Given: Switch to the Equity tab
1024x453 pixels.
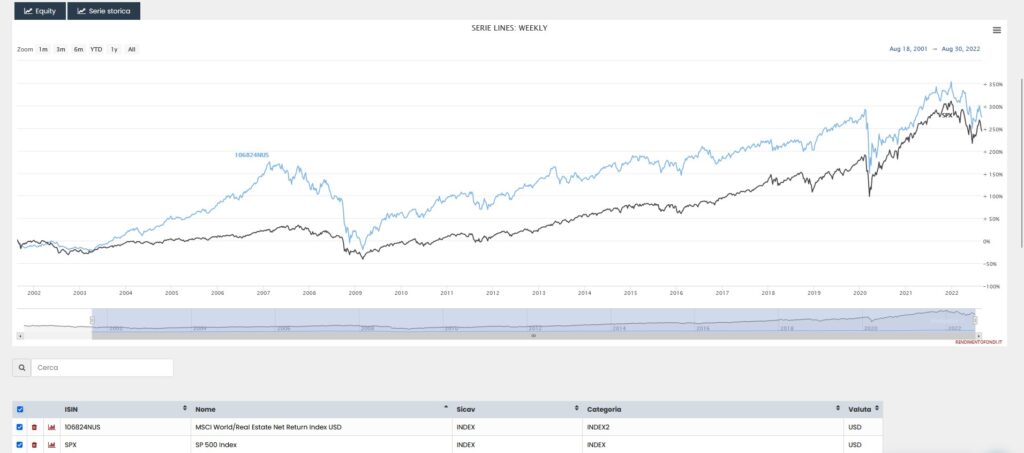Looking at the screenshot, I should pos(39,12).
